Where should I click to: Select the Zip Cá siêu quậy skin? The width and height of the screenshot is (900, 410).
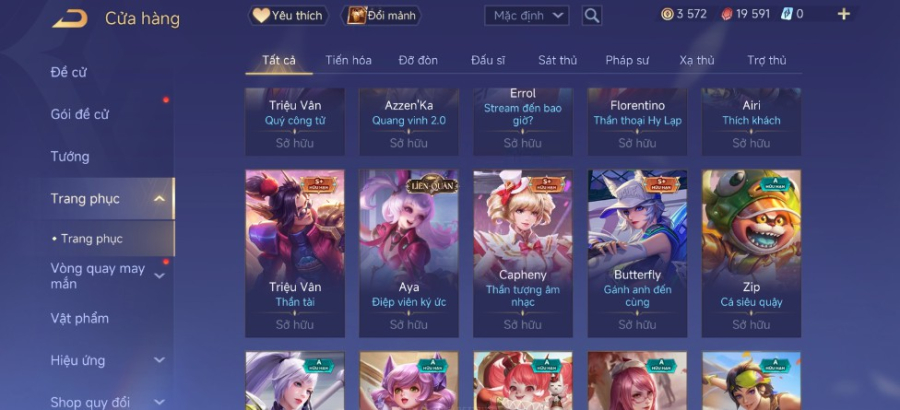751,253
